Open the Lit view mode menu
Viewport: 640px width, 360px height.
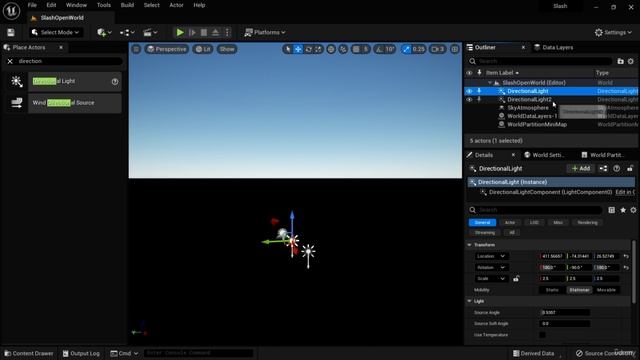click(x=203, y=49)
